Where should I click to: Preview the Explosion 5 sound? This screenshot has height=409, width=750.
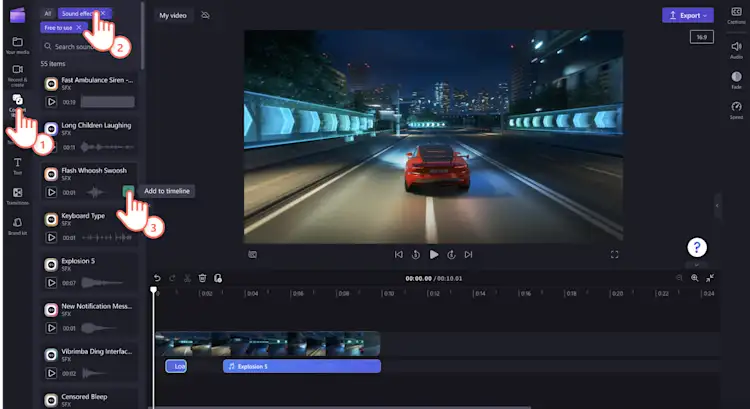pos(51,283)
